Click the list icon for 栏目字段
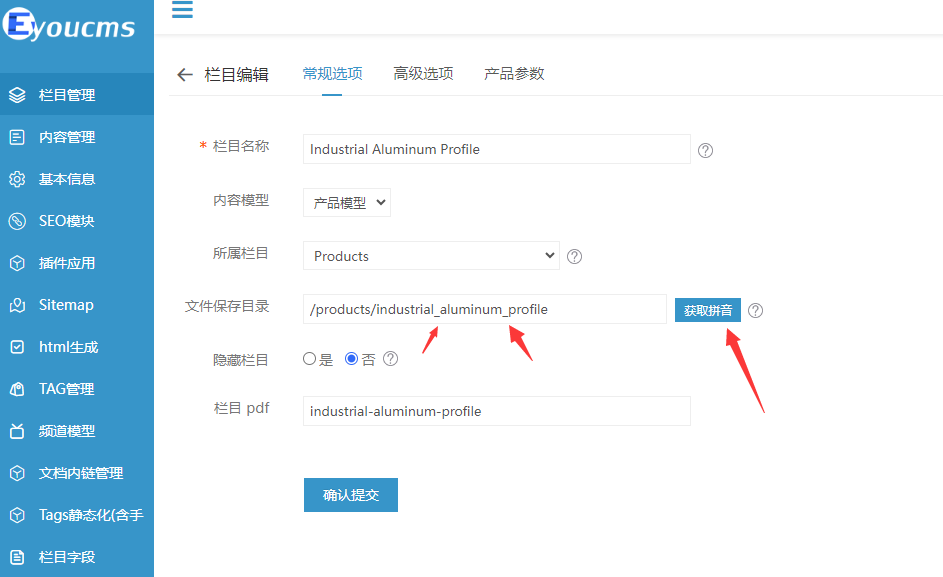This screenshot has width=943, height=577. pos(17,557)
